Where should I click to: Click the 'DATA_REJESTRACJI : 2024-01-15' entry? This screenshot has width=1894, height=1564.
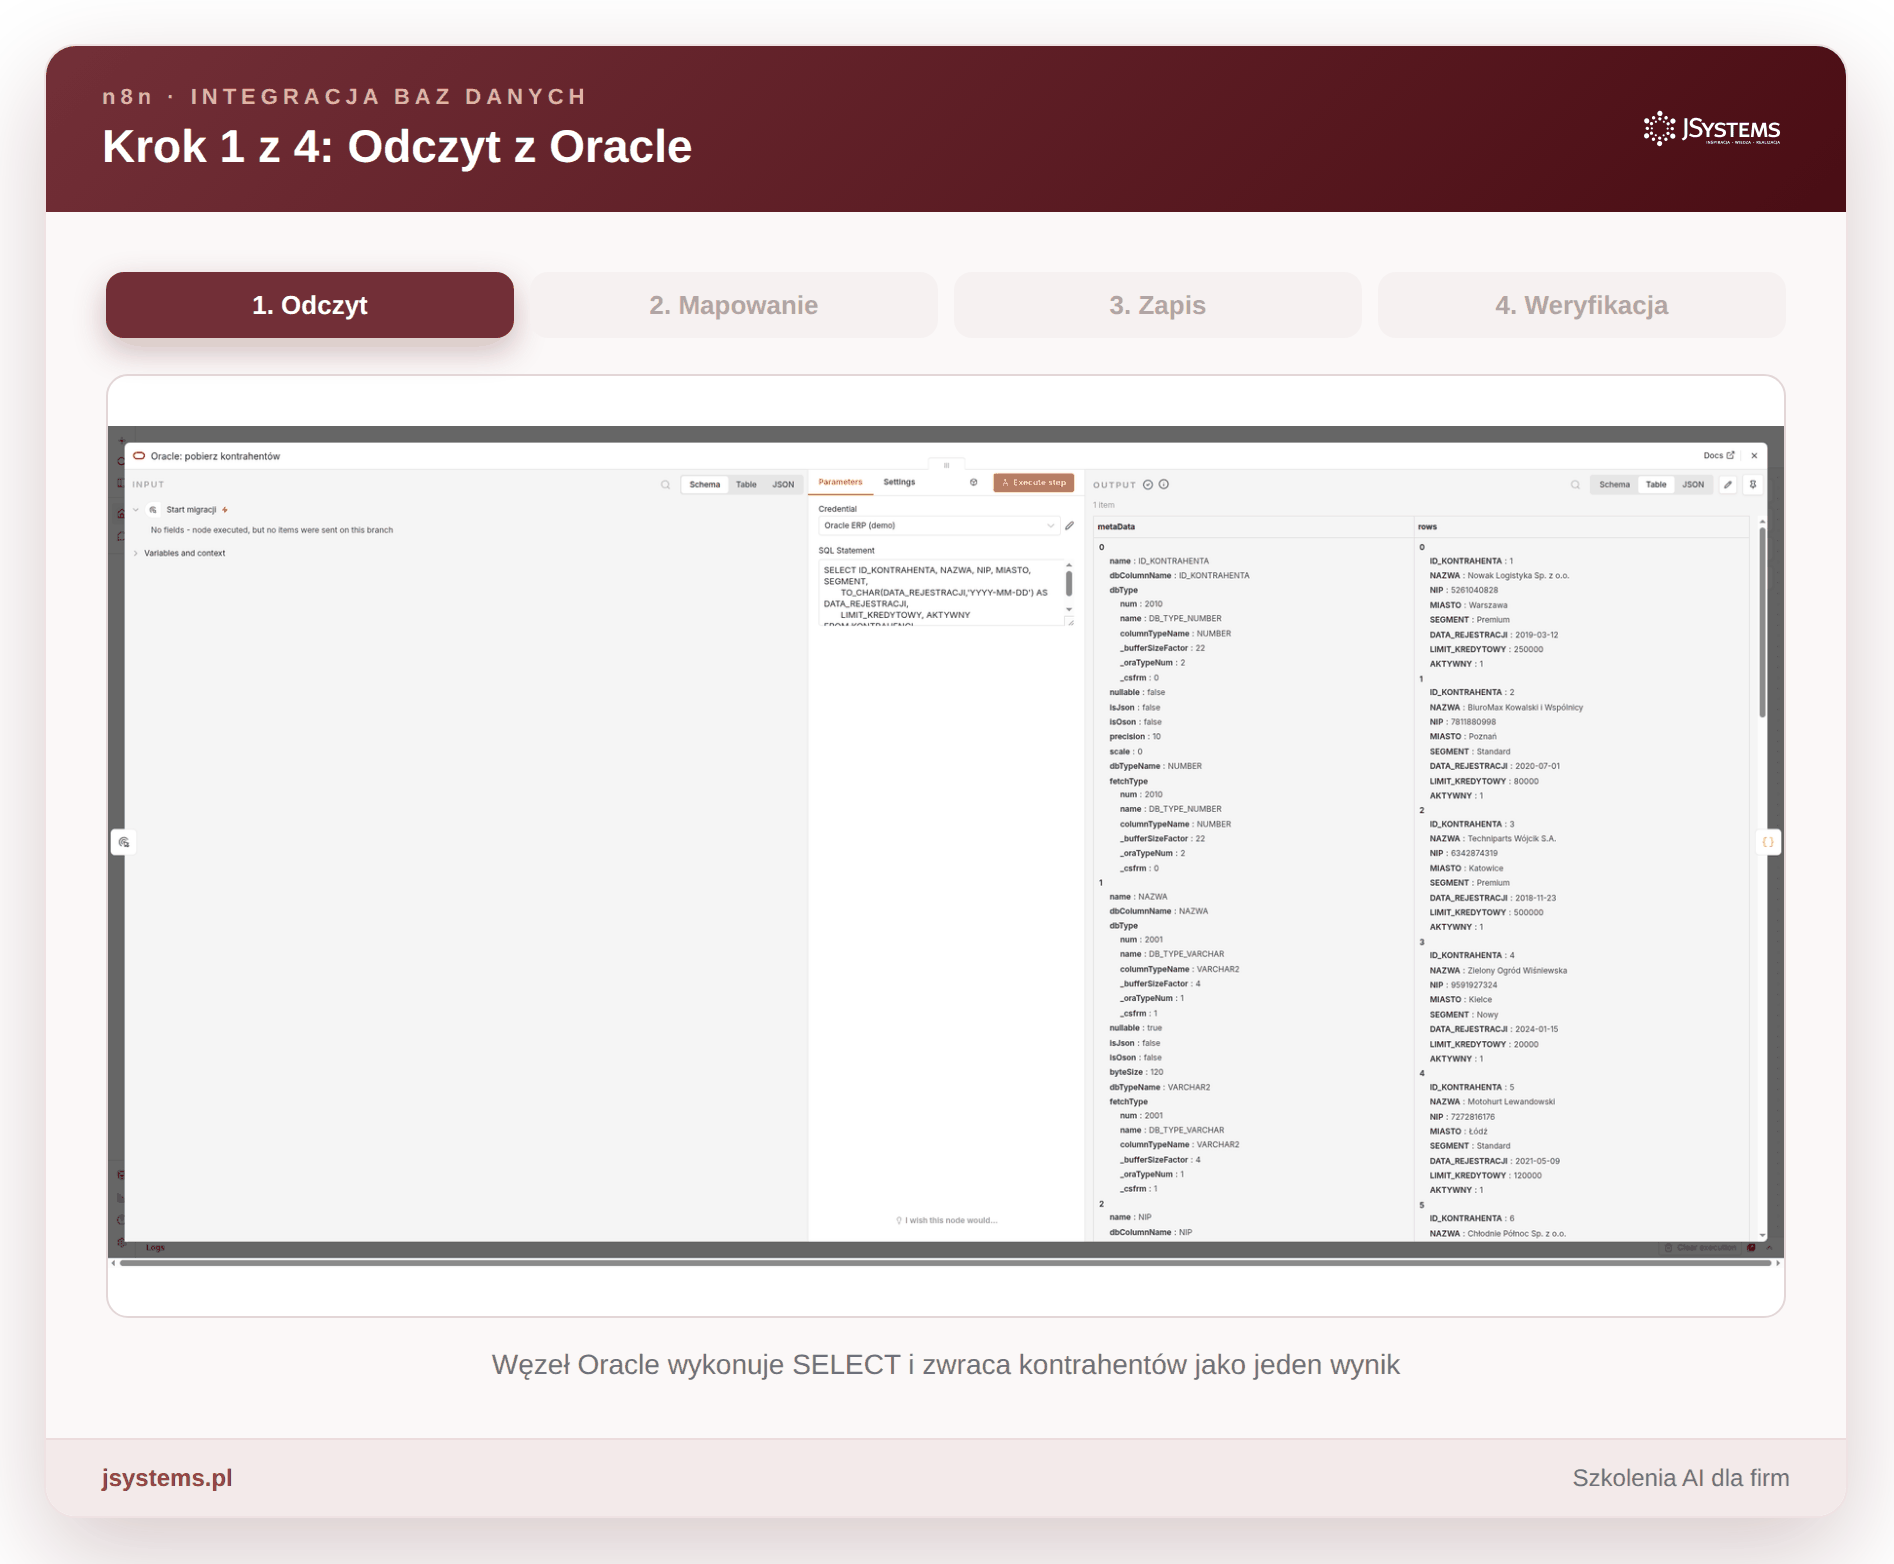click(x=1494, y=1029)
